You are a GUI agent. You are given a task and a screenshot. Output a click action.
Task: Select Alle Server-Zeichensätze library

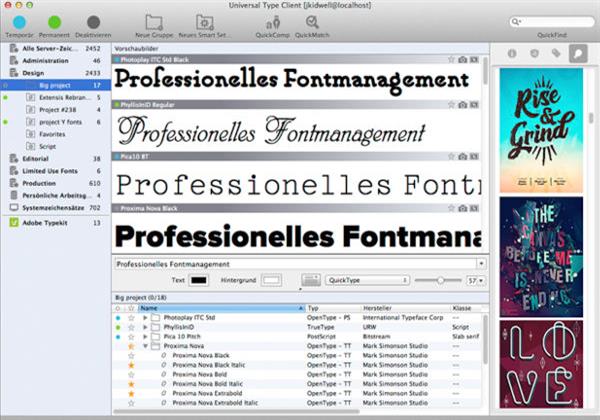pos(55,48)
